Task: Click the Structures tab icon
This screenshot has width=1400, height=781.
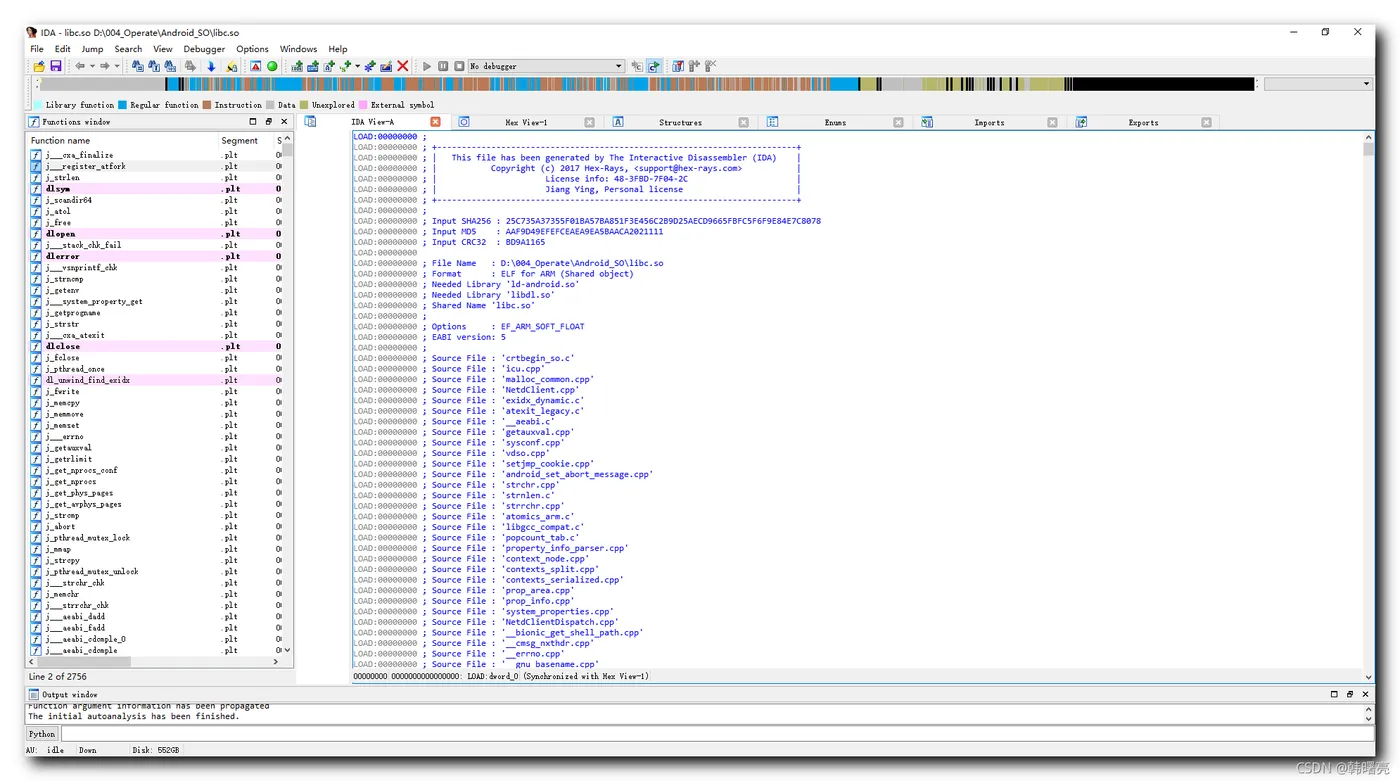Action: click(618, 122)
